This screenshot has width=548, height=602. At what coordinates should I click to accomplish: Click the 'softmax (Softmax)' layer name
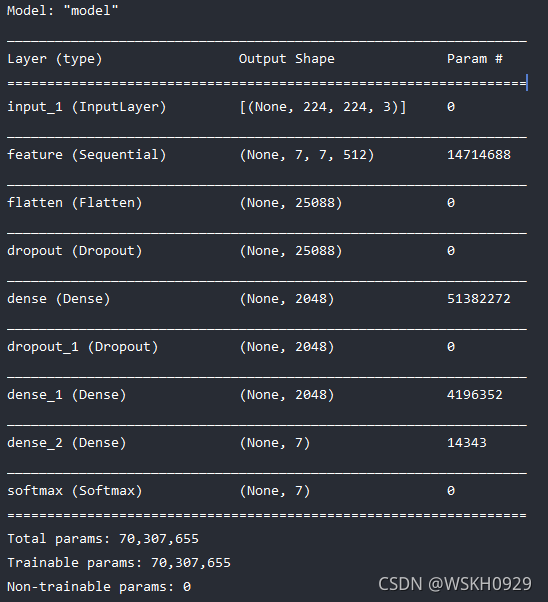(75, 491)
